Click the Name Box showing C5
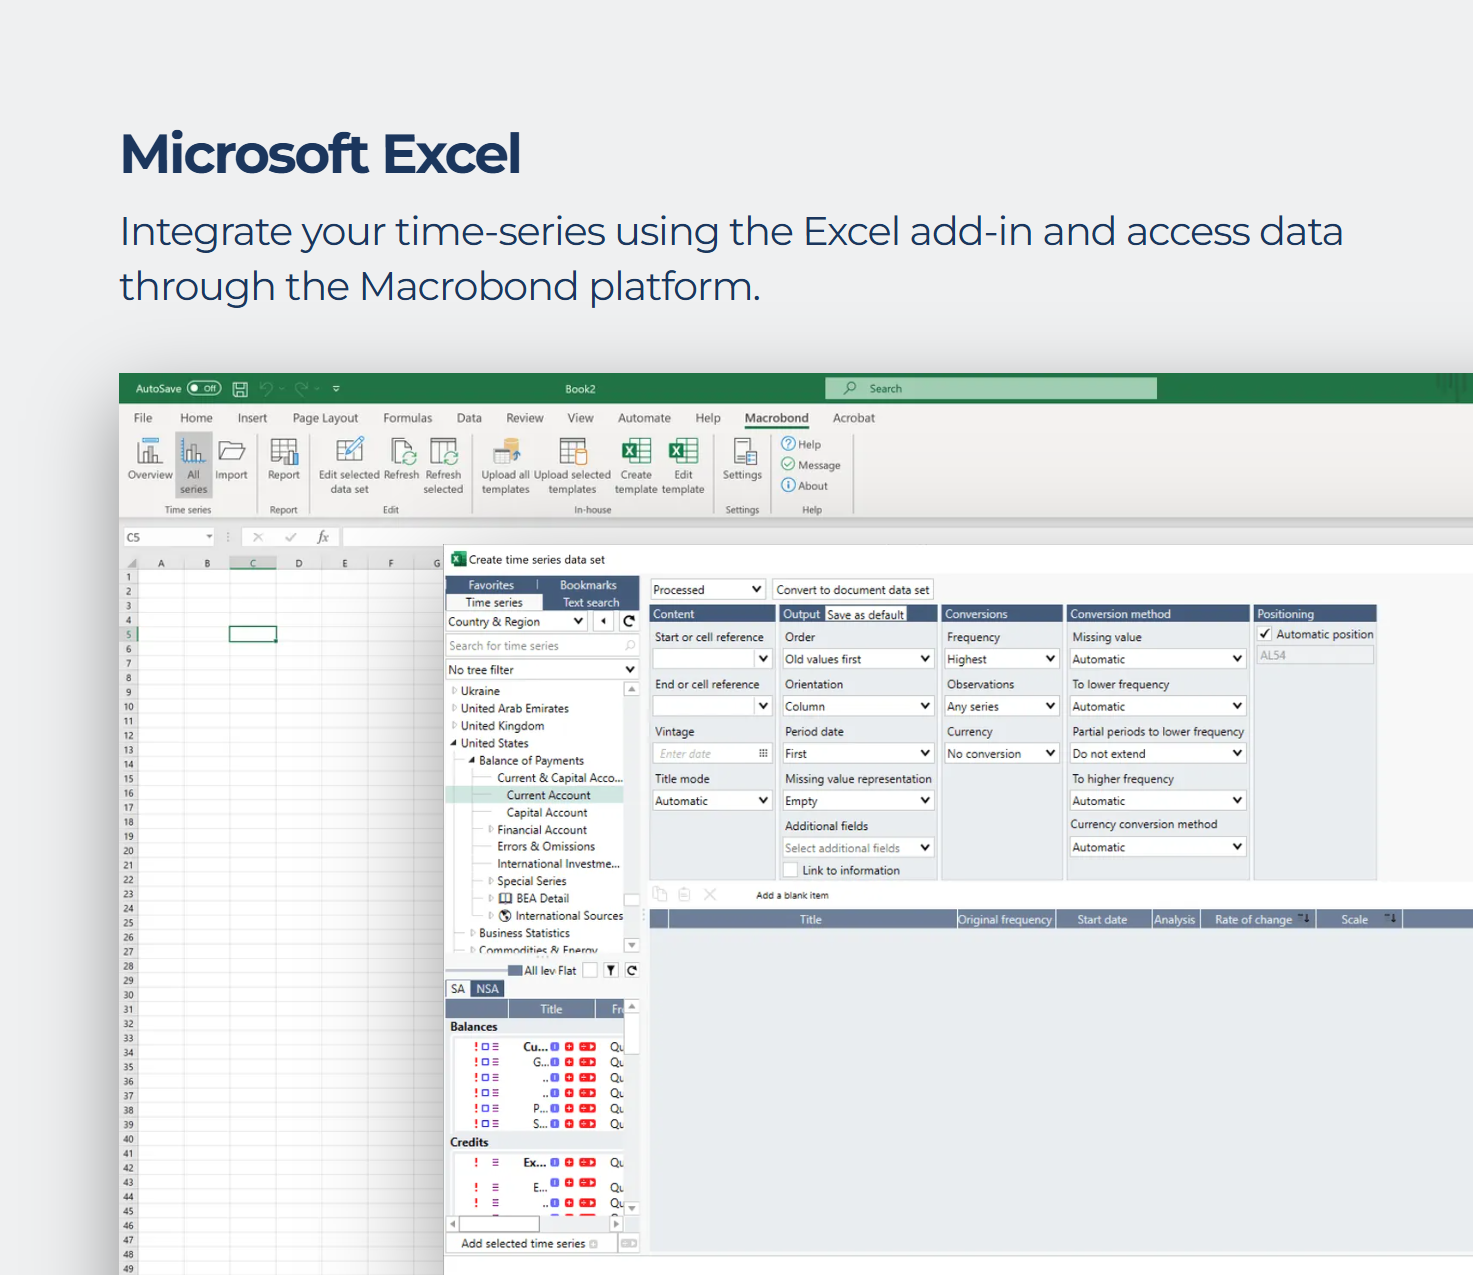 169,537
